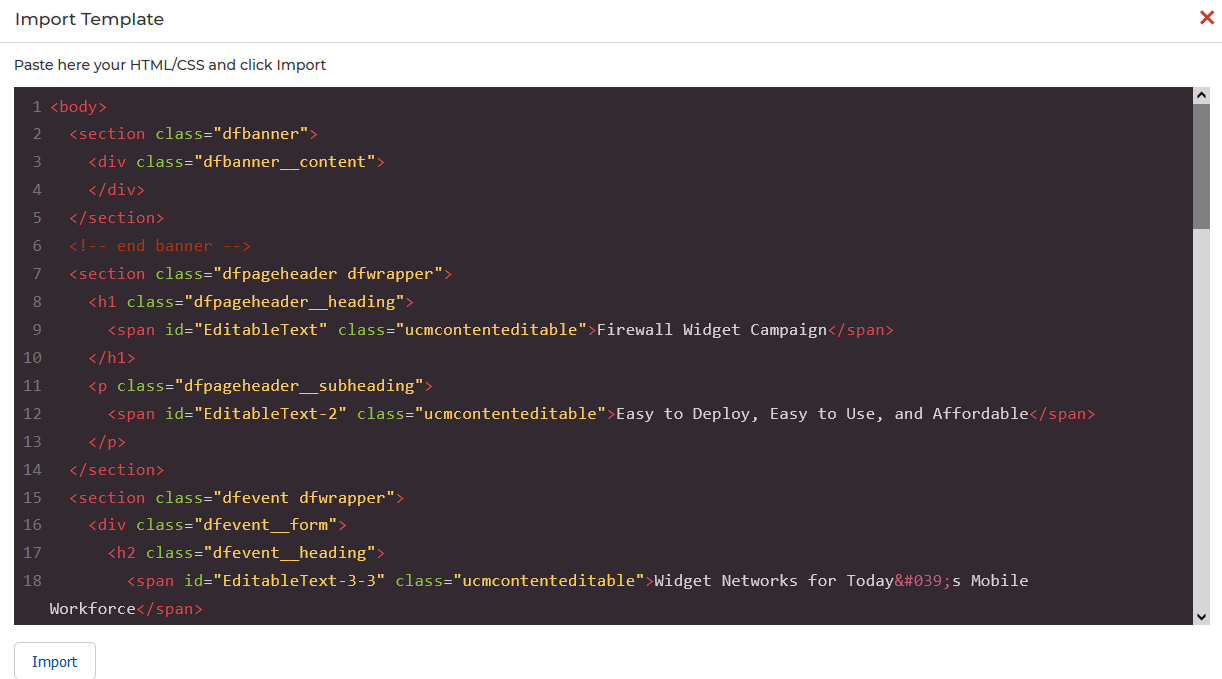Click text "Widget Networks for Today"

(x=774, y=581)
